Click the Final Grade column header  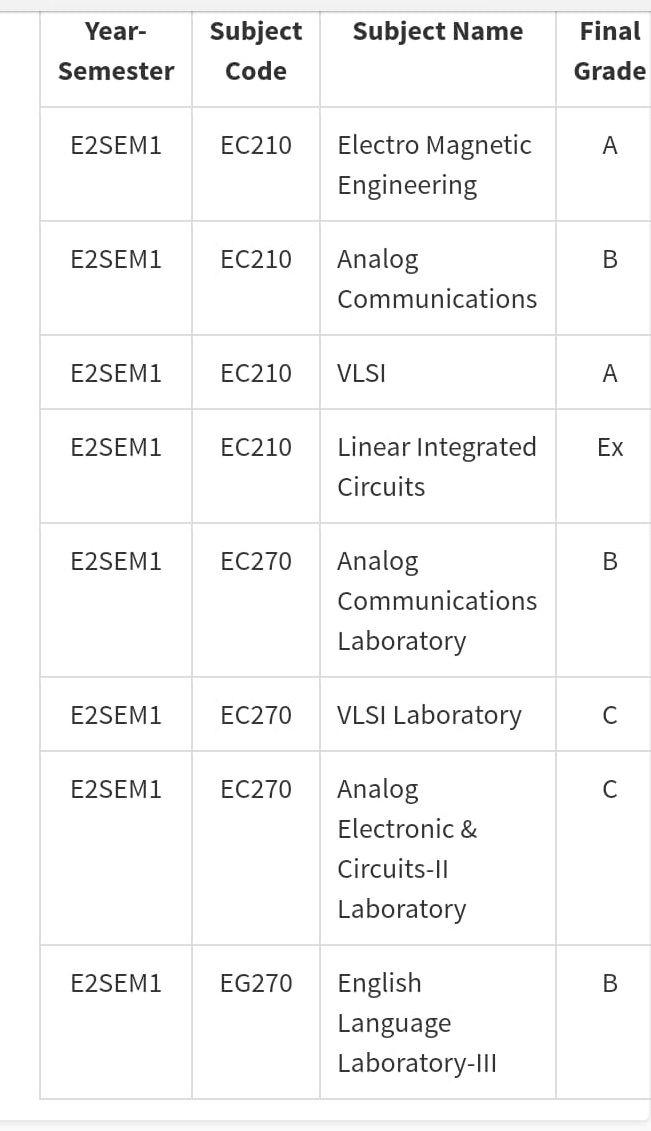pos(610,51)
